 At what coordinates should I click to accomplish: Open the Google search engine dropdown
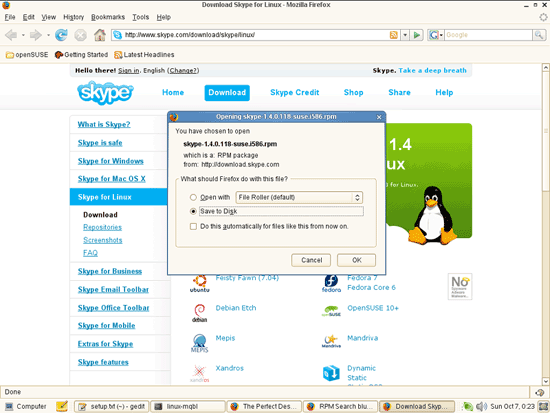[436, 35]
